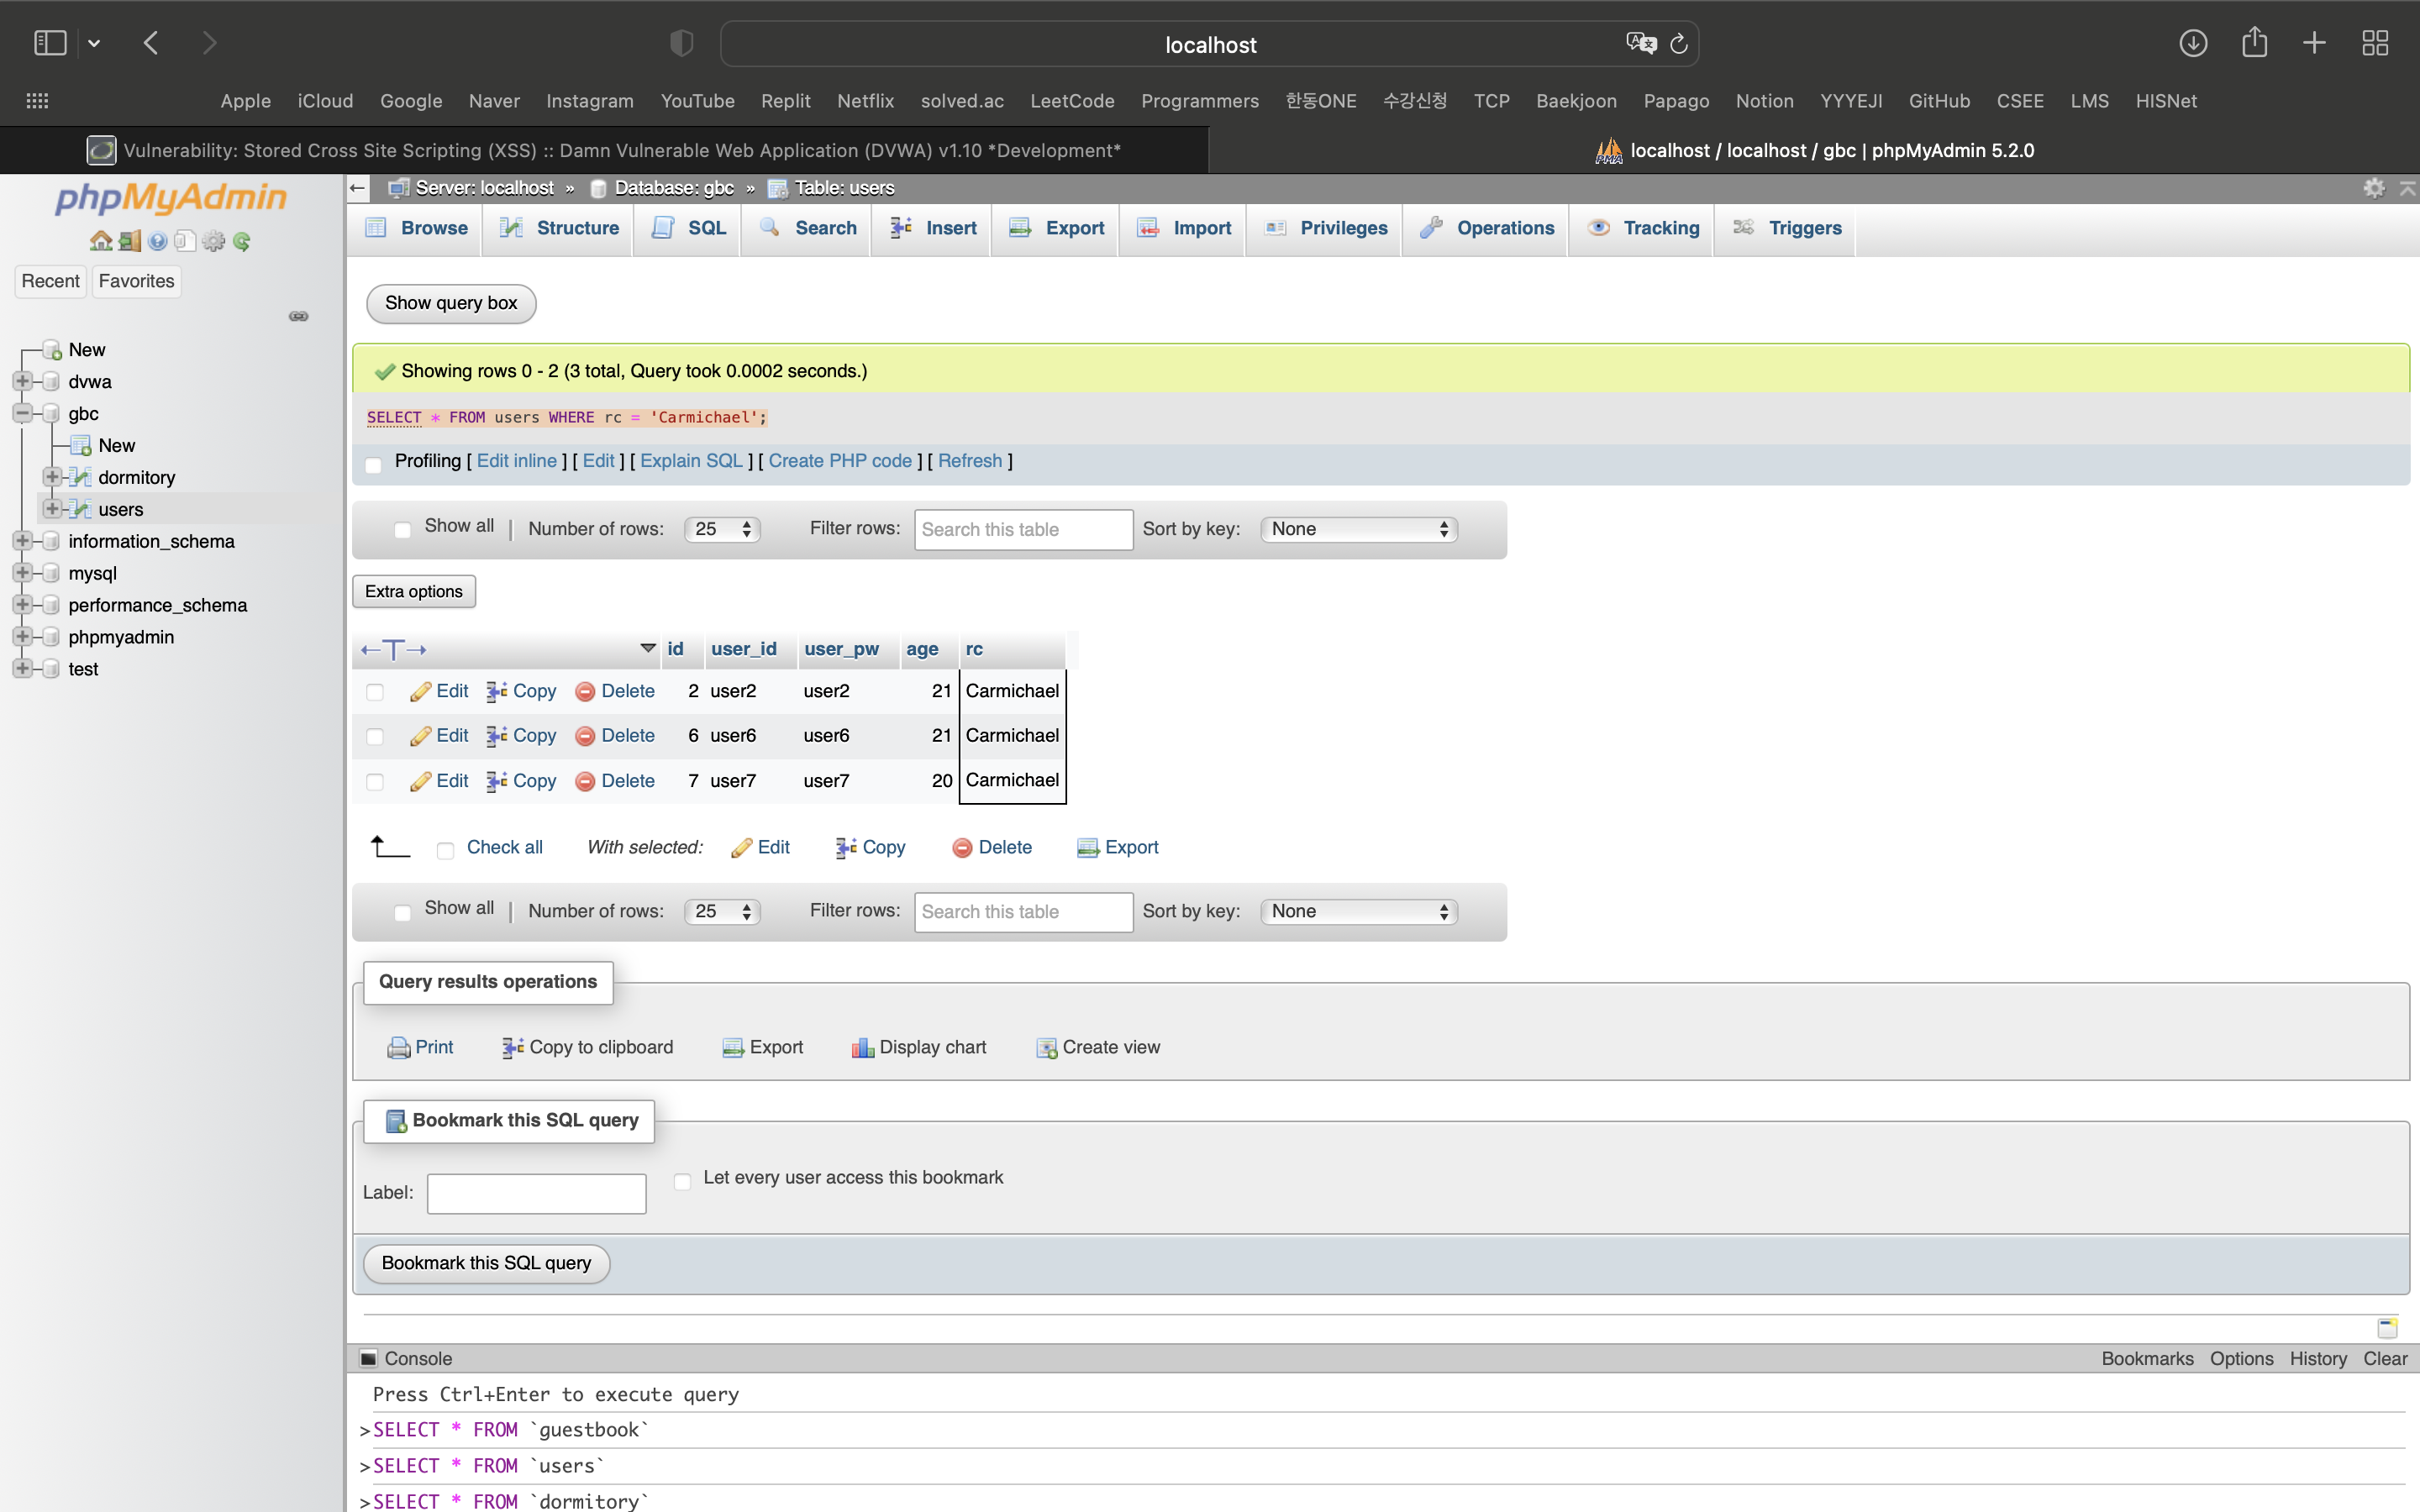Click the bookmark Label input field
2420x1512 pixels.
click(537, 1193)
